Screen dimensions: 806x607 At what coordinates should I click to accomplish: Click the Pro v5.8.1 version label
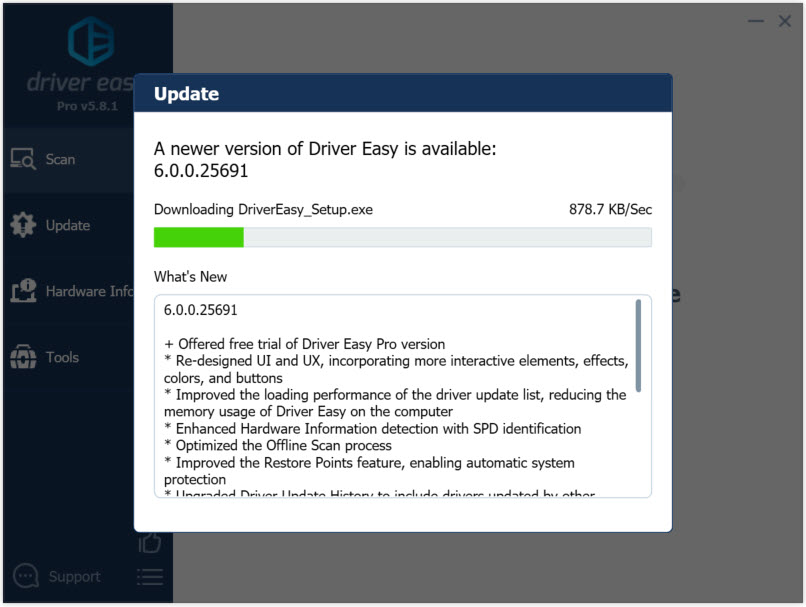(87, 106)
